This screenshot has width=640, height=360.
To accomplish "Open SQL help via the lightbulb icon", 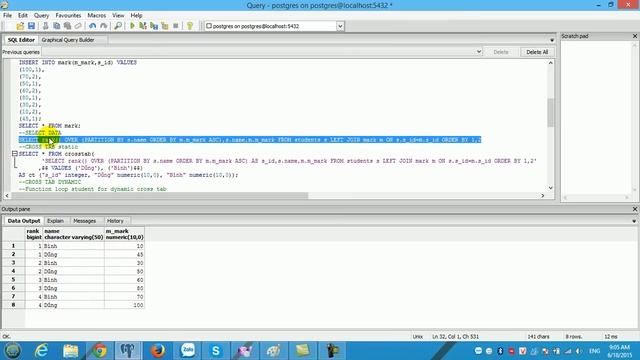I will (x=190, y=26).
